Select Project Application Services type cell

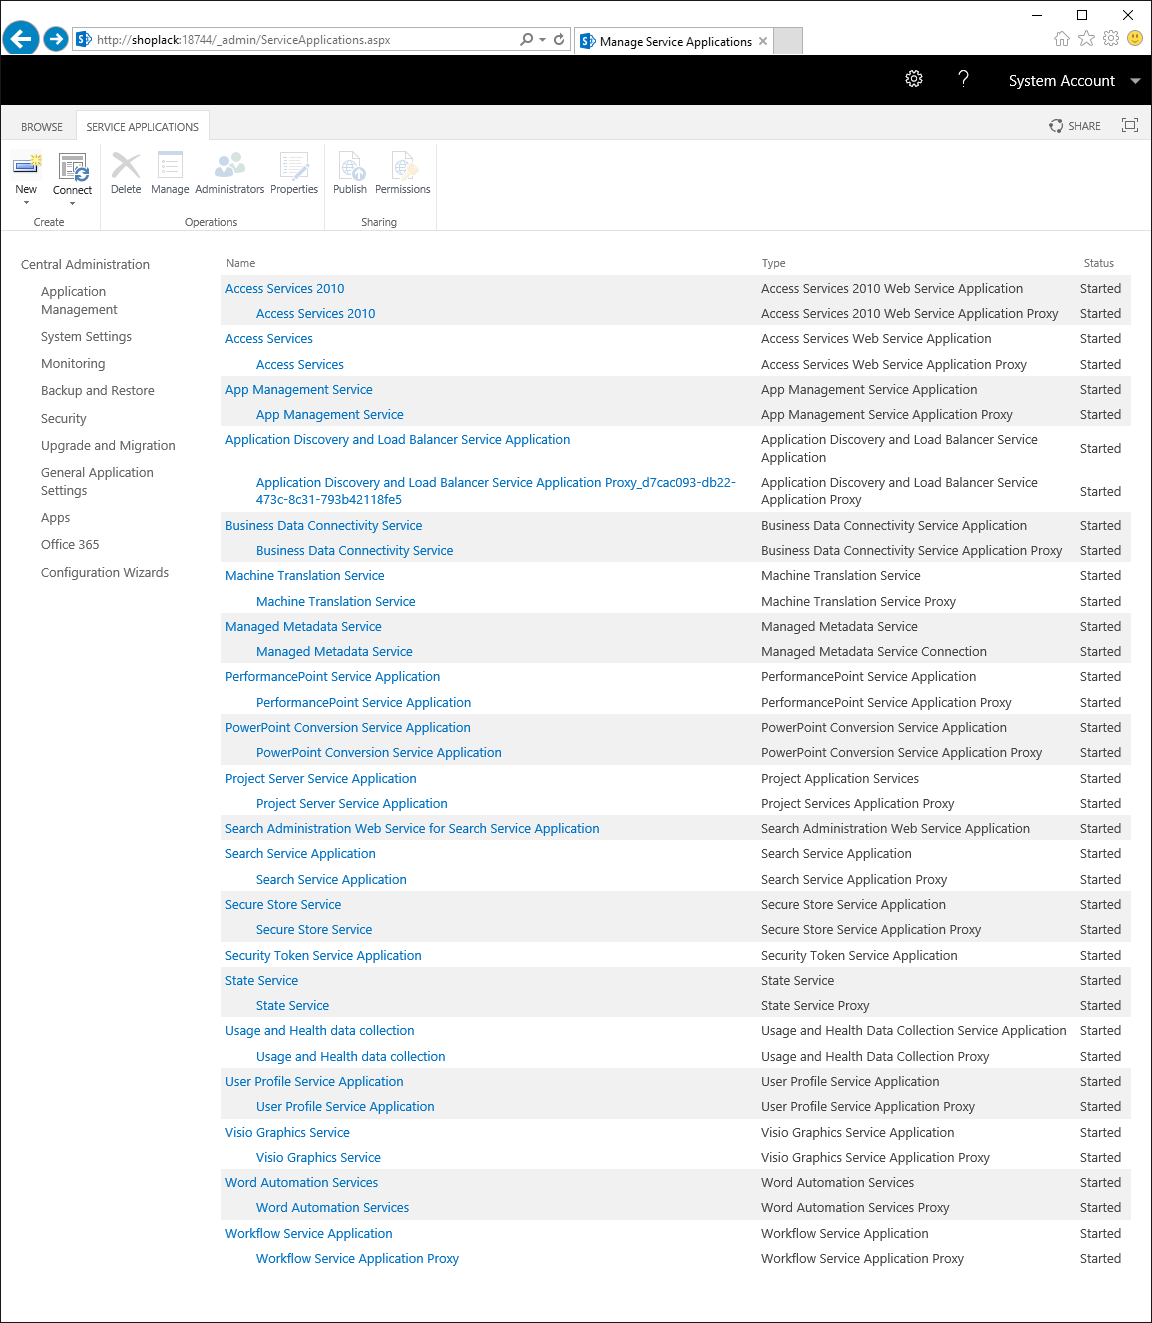coord(840,779)
